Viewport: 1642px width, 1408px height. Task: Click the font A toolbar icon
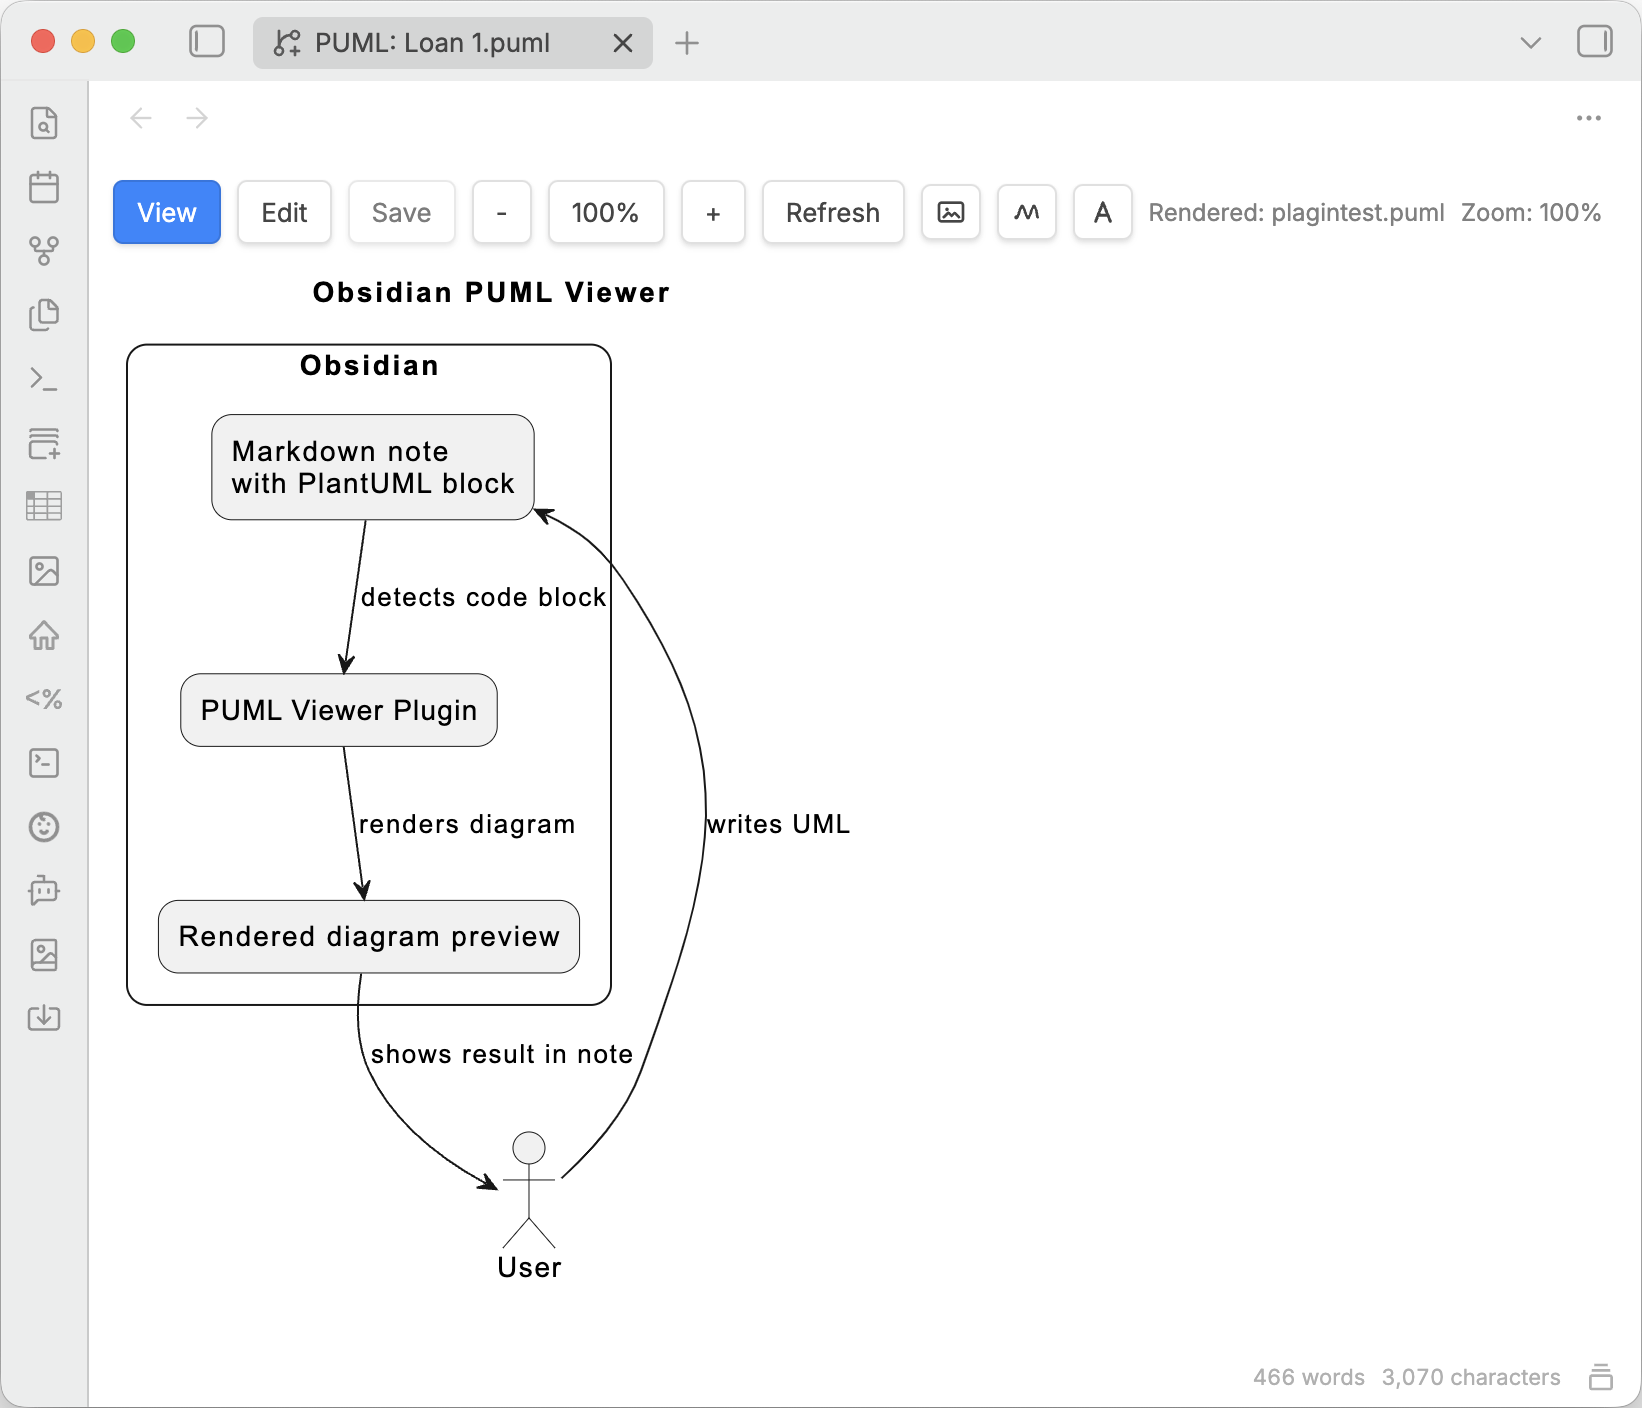point(1103,212)
